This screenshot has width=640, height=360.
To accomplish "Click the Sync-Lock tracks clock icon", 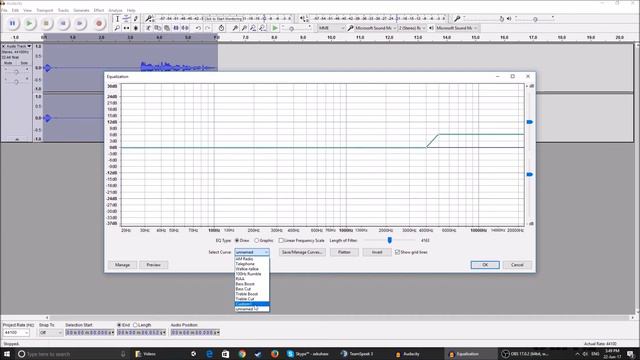I will coord(221,28).
